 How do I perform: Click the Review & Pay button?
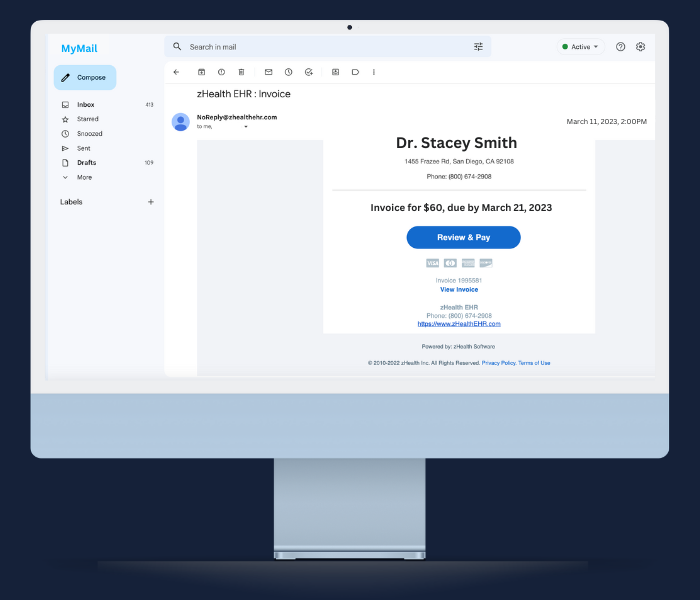pos(463,237)
